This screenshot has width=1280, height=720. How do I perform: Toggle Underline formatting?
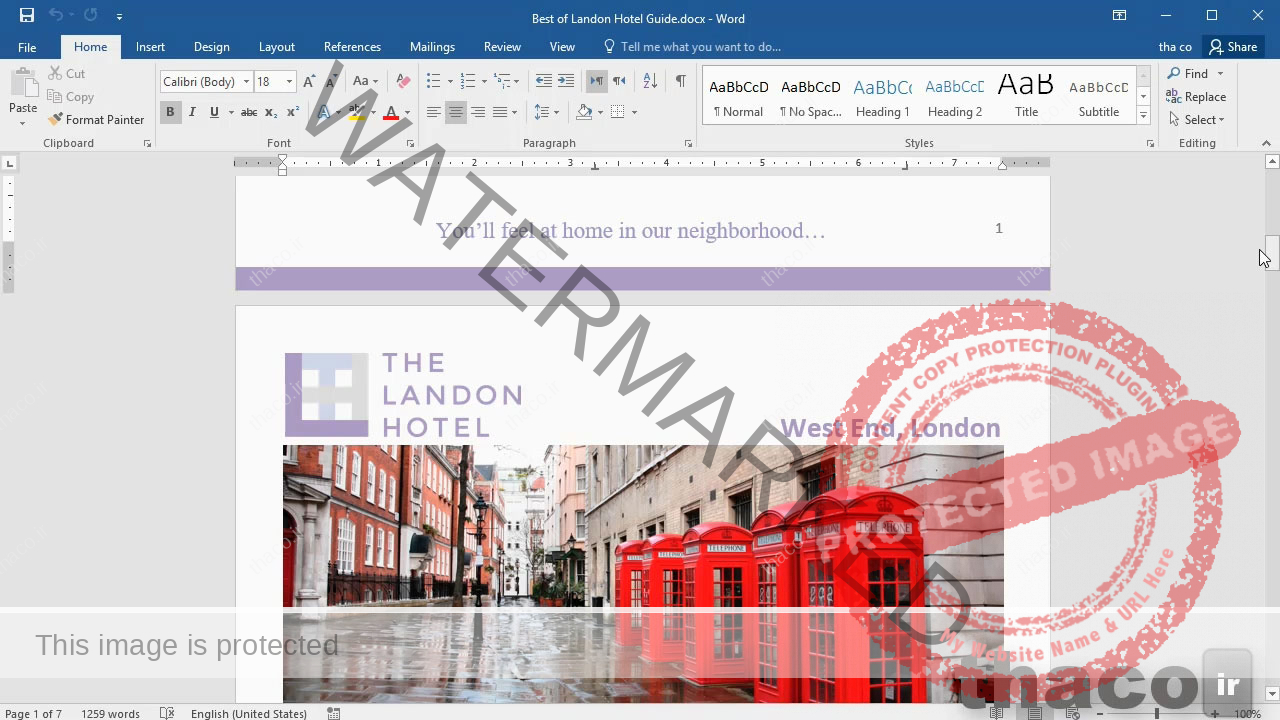coord(214,112)
